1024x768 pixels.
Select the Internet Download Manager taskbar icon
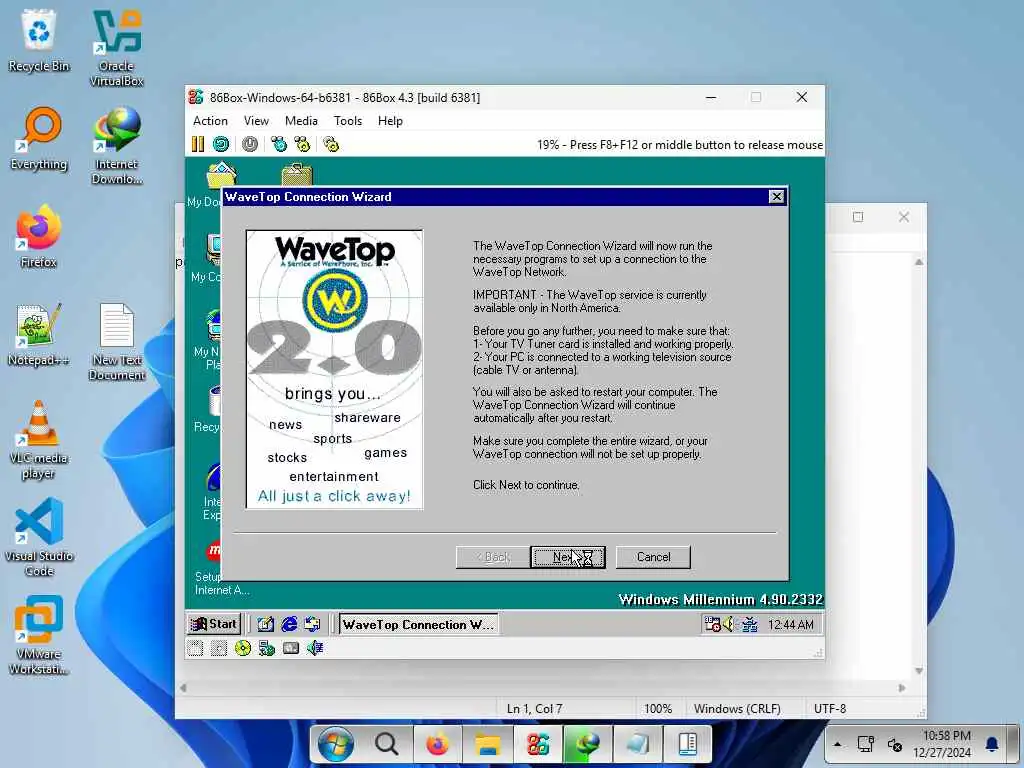587,744
